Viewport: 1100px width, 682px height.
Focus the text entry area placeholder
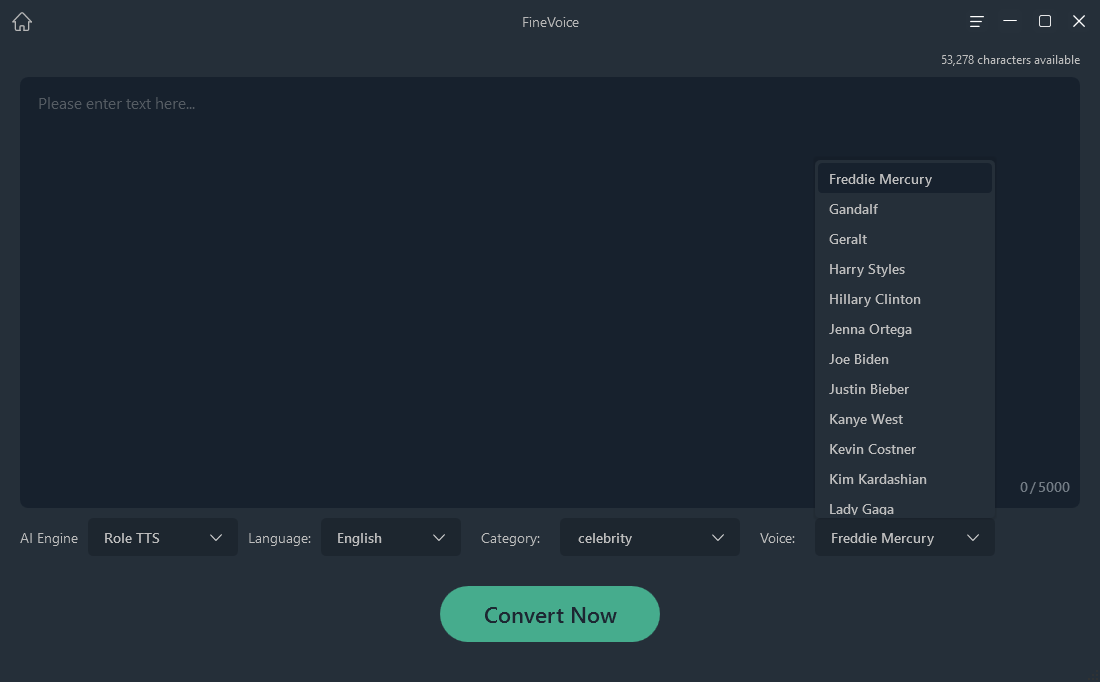[x=116, y=104]
